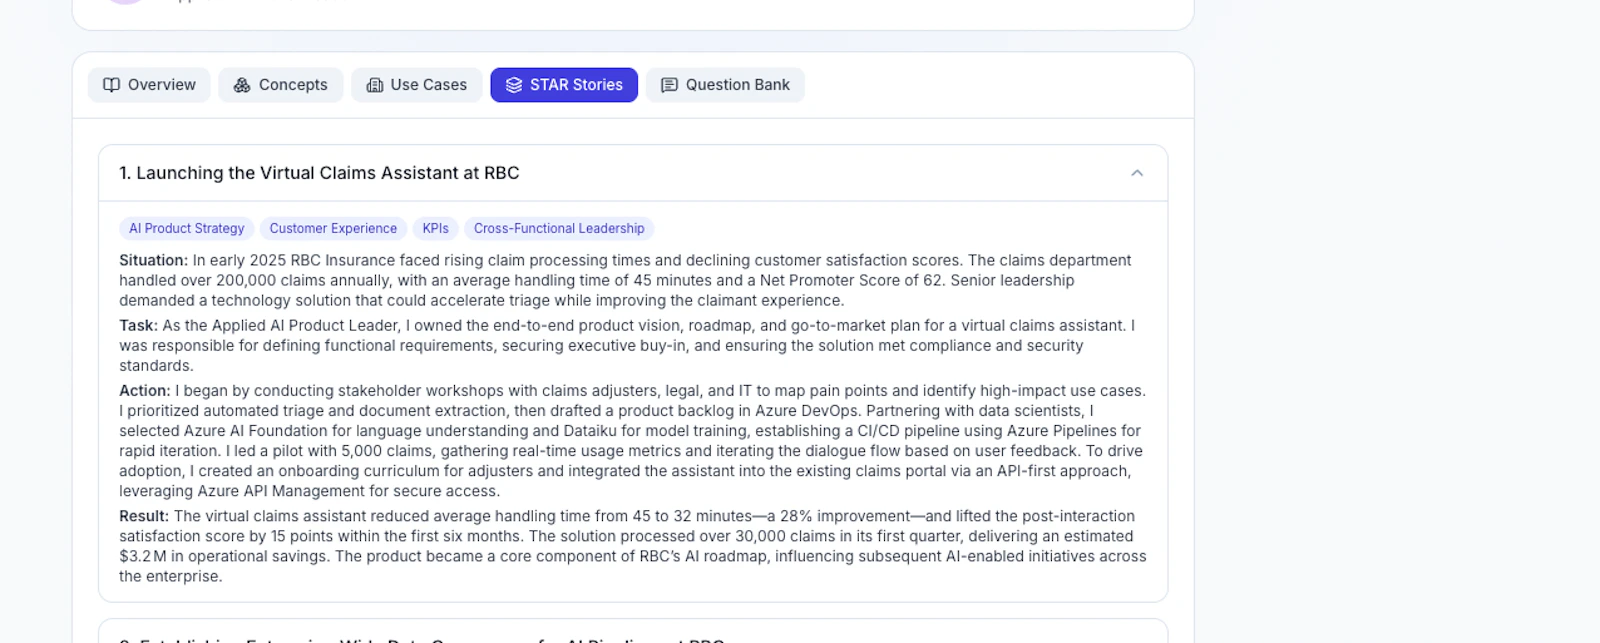The width and height of the screenshot is (1600, 643).
Task: Click the text "Net Promoter Score of 62"
Action: [853, 281]
